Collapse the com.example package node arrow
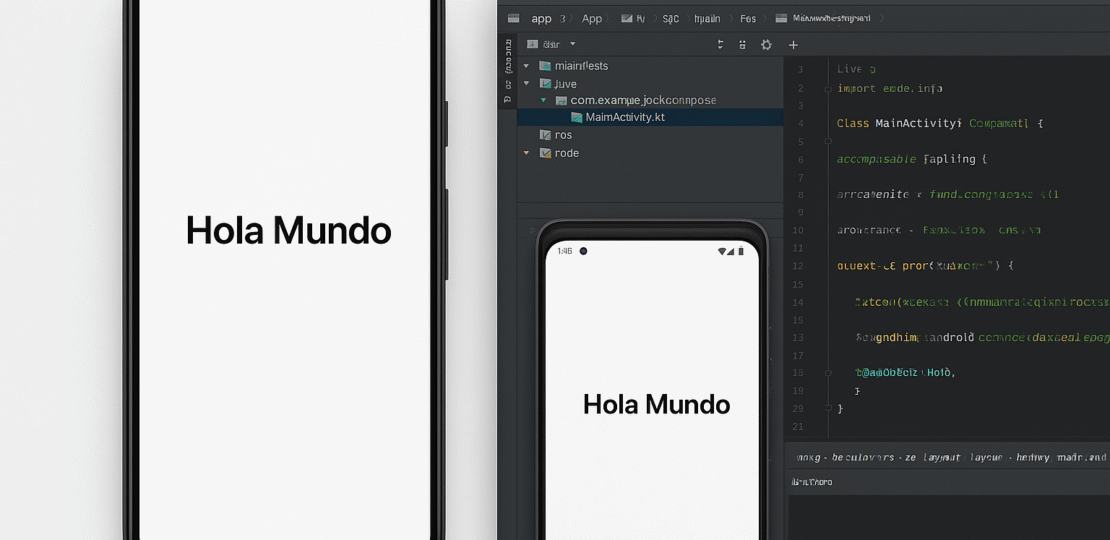This screenshot has width=1110, height=540. point(543,101)
